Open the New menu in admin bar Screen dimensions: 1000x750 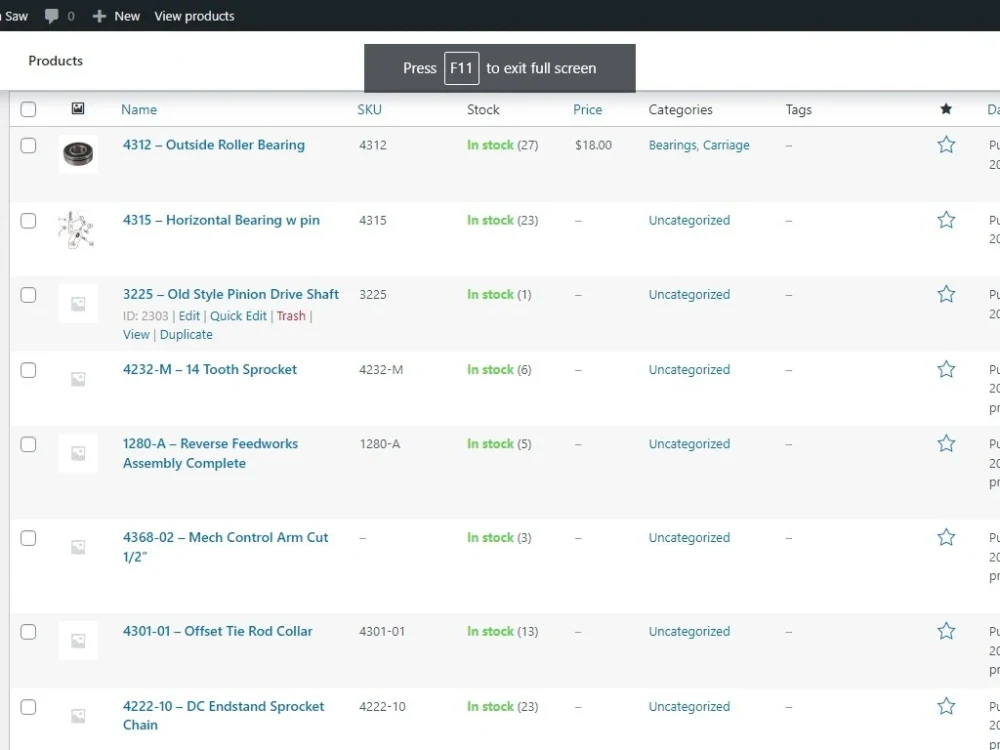pyautogui.click(x=116, y=16)
